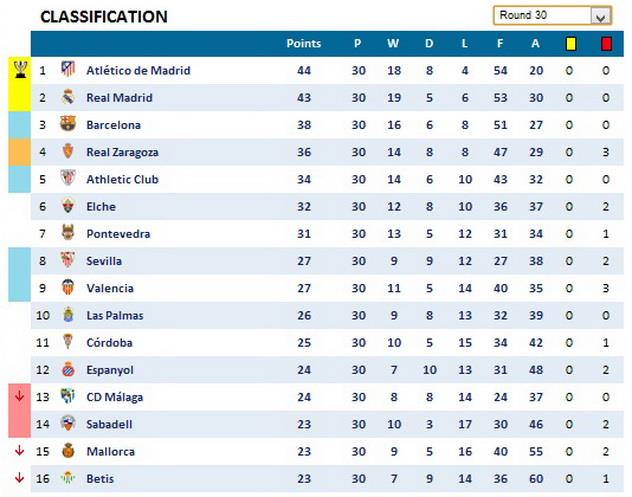Select the Pontevedra team name

coord(118,234)
